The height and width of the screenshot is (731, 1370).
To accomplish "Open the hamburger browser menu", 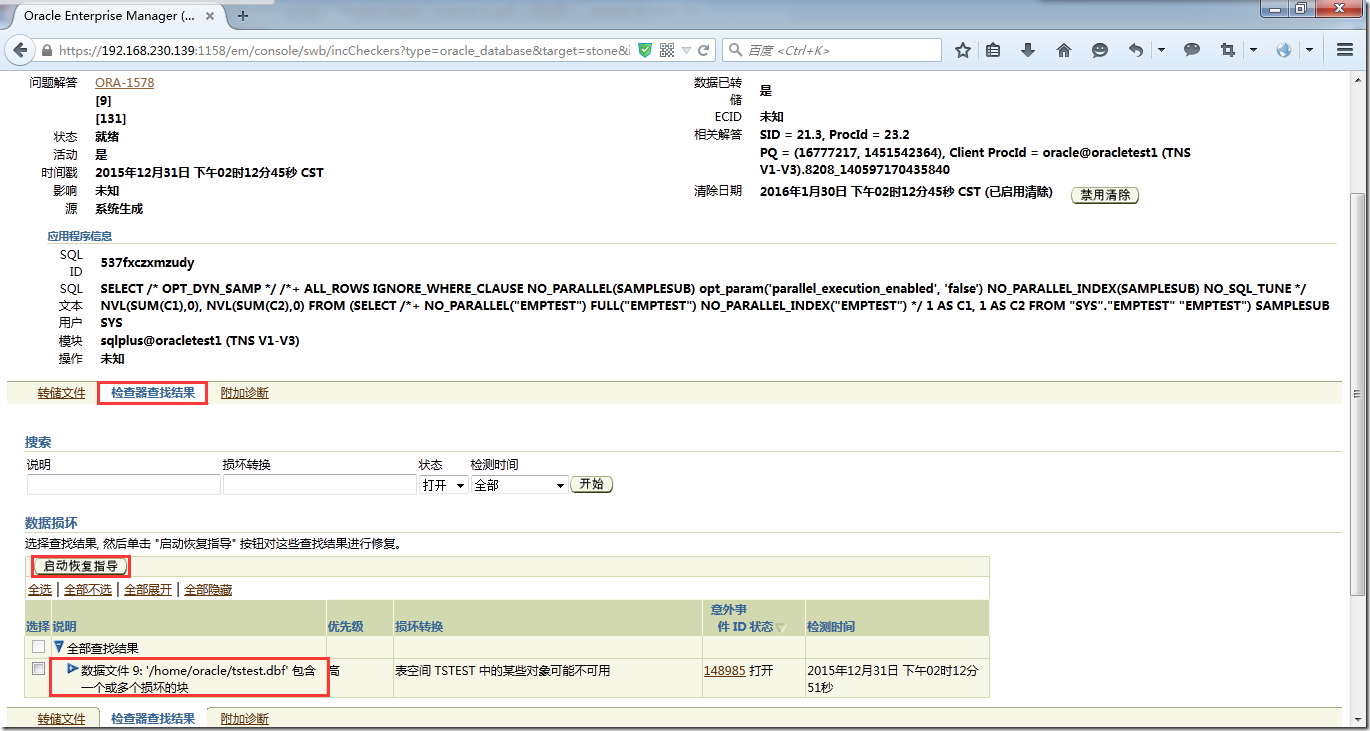I will (1345, 50).
